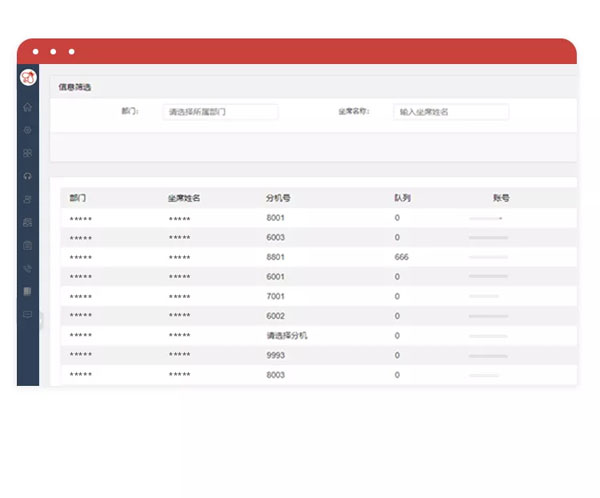Expand the 请选择分机 extension selector in table
The height and width of the screenshot is (498, 600).
point(287,336)
